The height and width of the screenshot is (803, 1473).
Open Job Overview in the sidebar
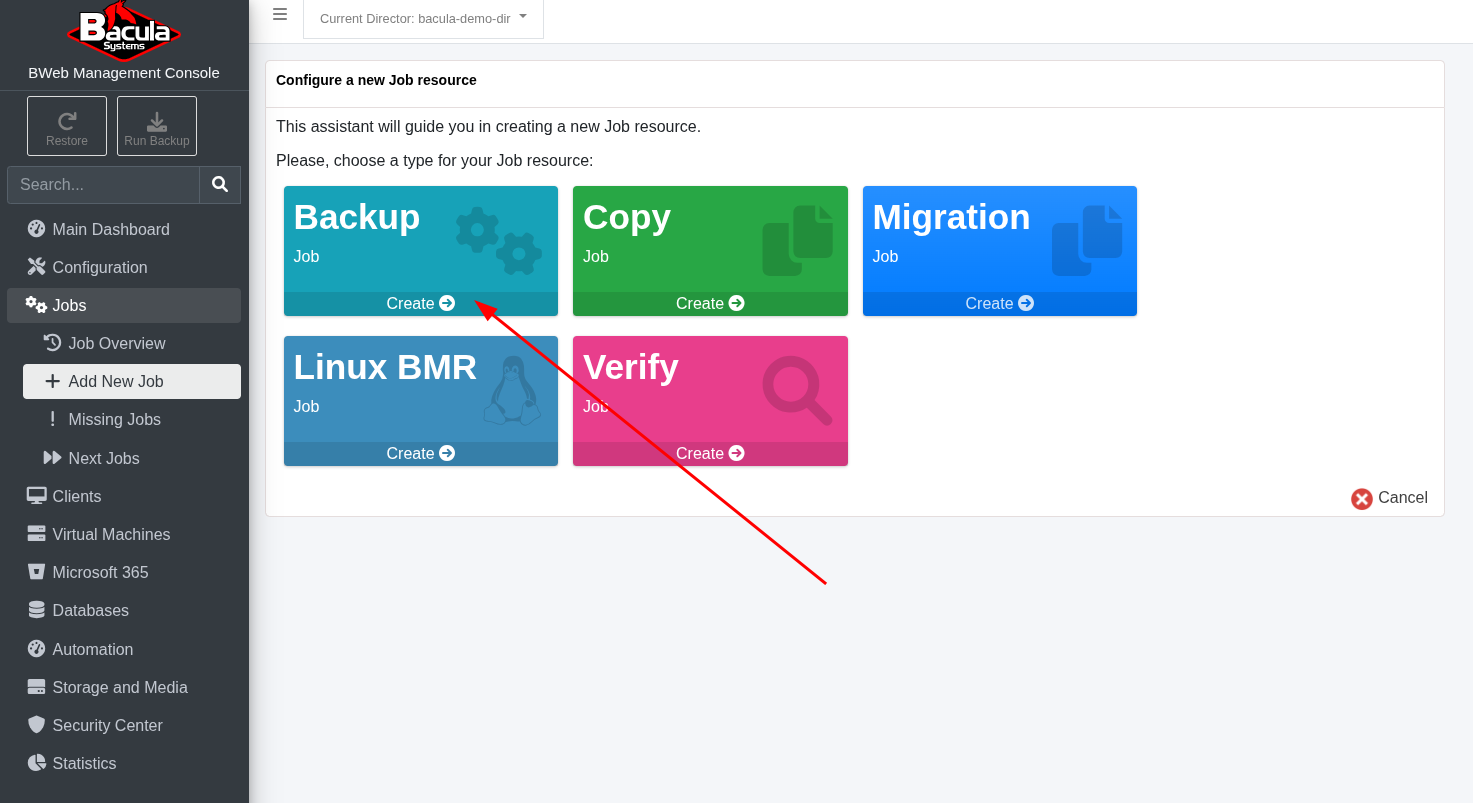116,344
